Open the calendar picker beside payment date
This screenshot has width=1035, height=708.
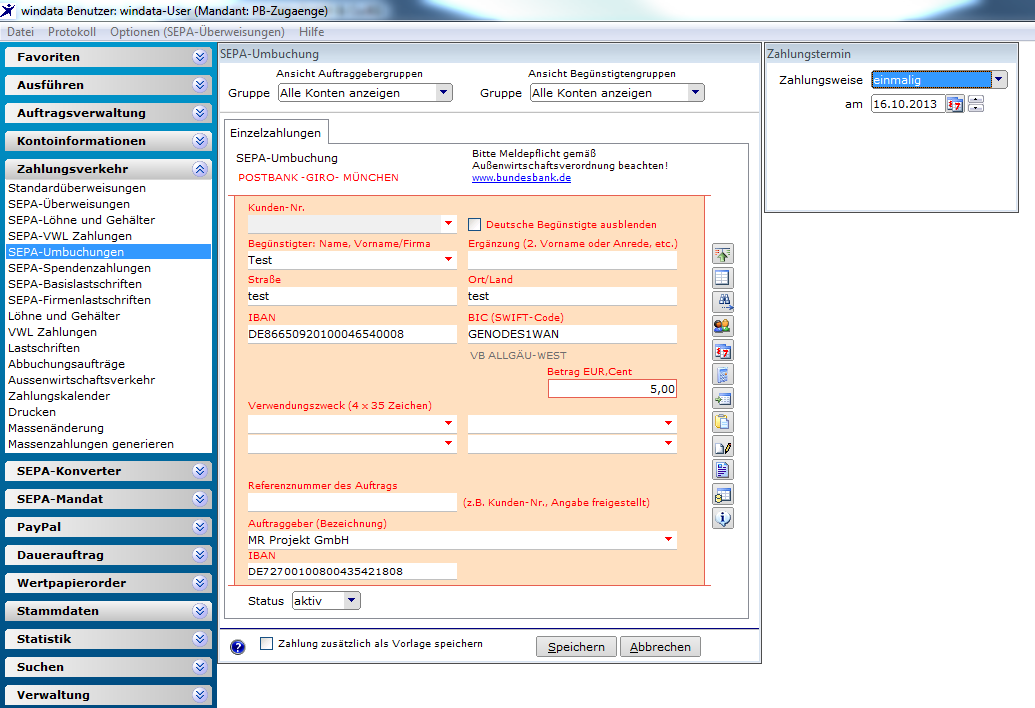click(954, 104)
